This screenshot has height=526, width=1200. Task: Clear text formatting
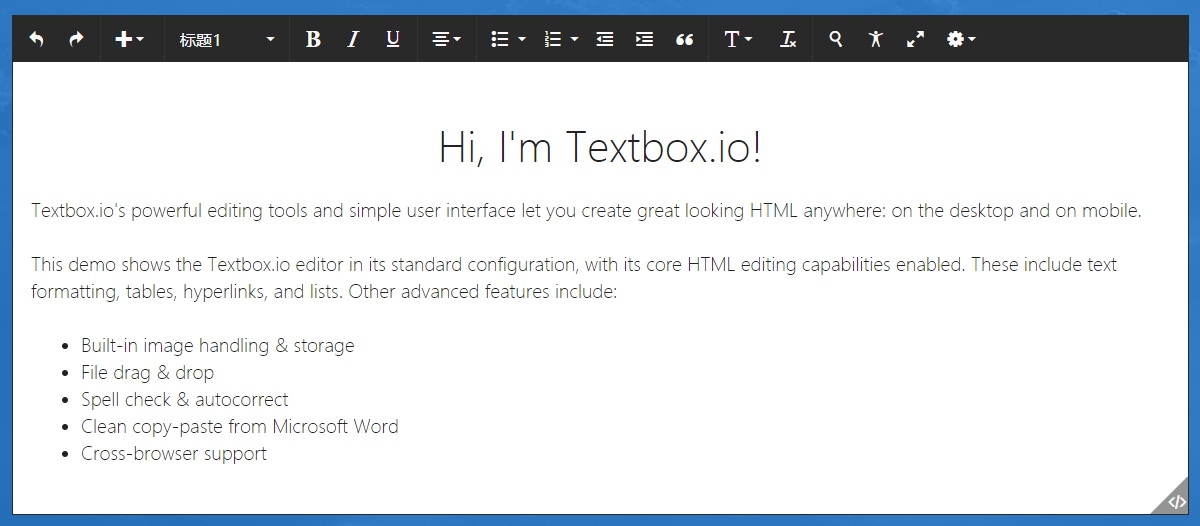[x=788, y=39]
